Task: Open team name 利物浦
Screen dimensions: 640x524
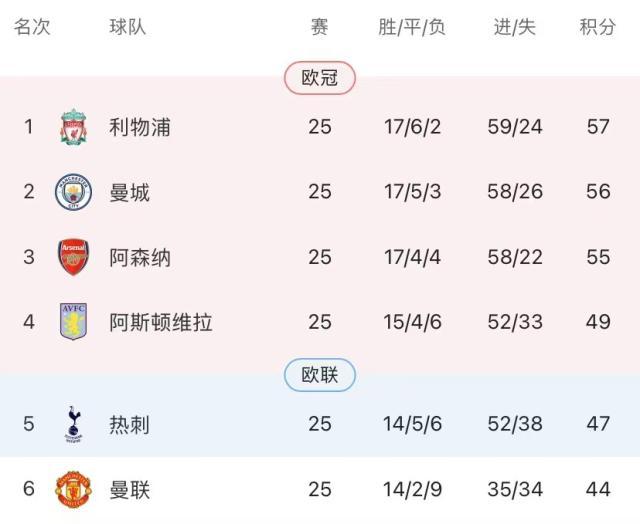Action: click(140, 127)
